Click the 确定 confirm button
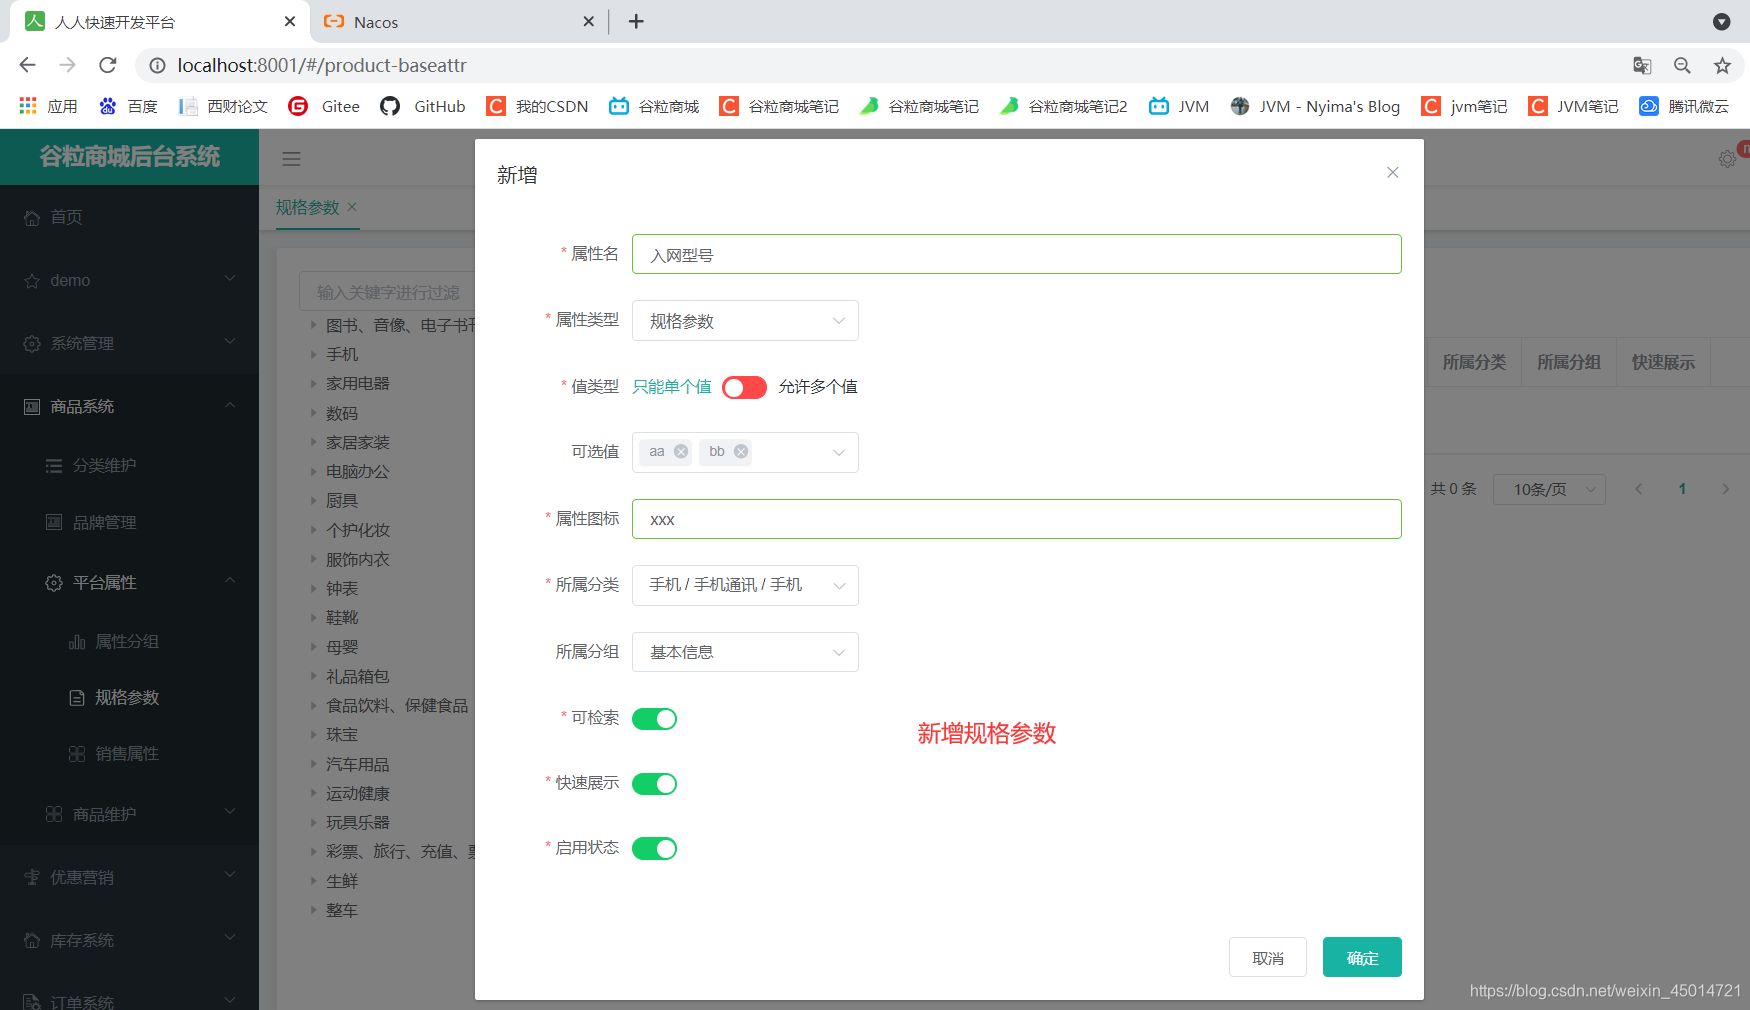This screenshot has height=1010, width=1750. pos(1362,957)
